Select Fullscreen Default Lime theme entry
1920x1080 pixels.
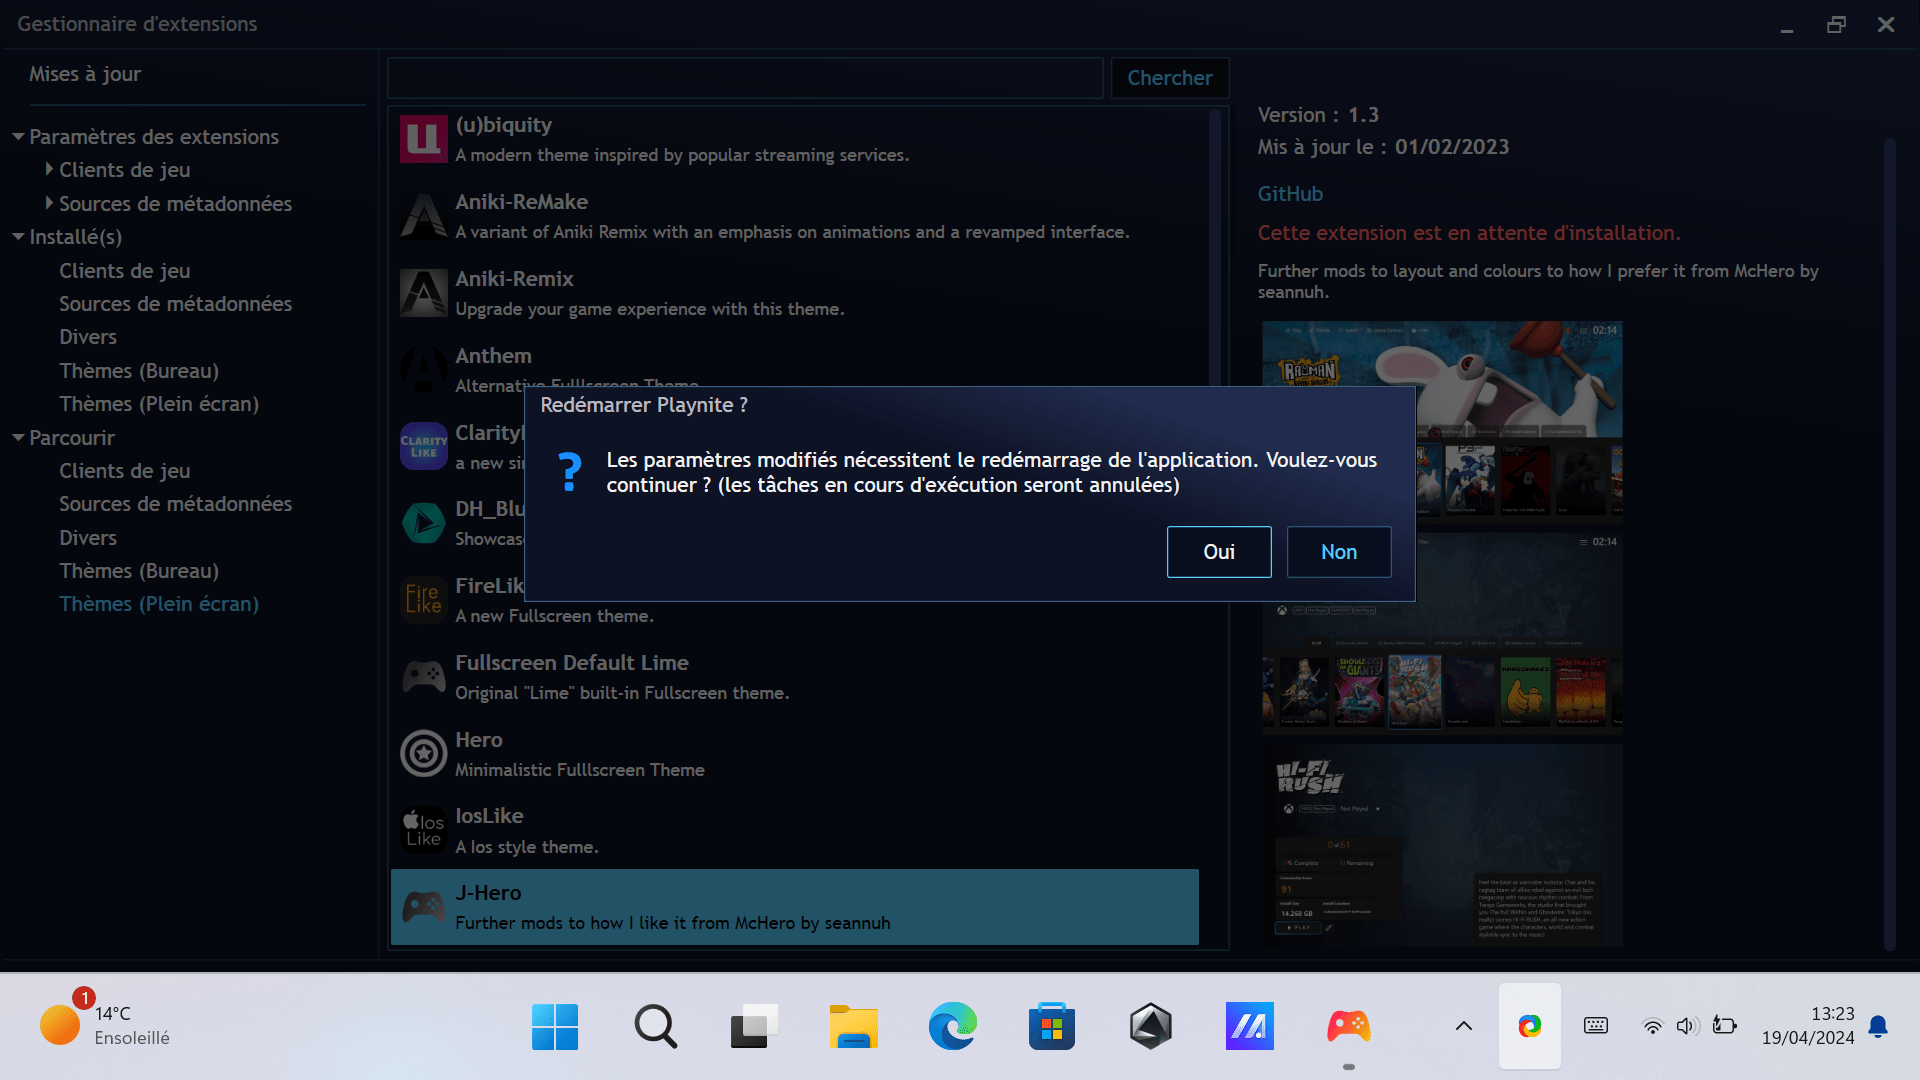point(795,677)
